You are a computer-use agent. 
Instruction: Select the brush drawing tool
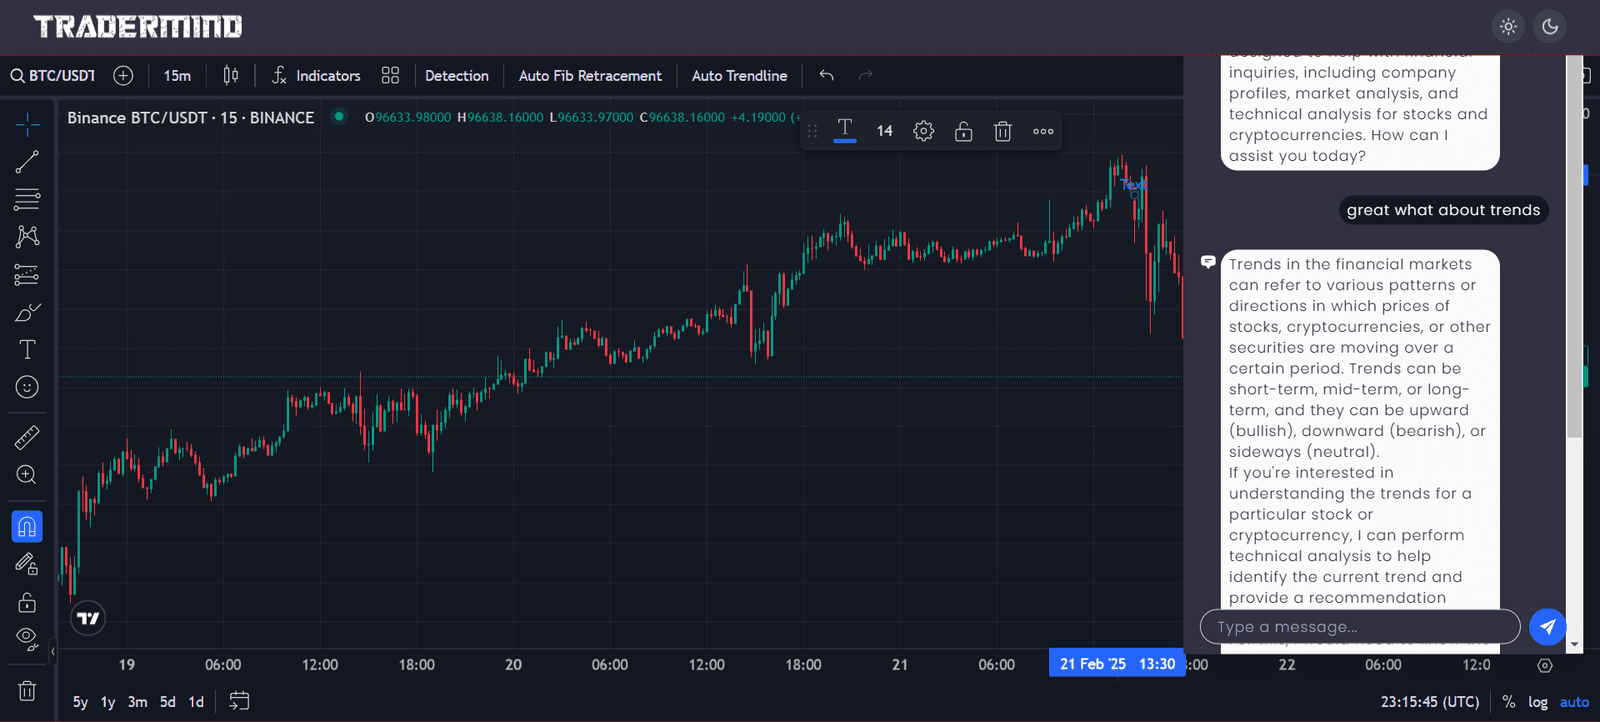pyautogui.click(x=27, y=312)
